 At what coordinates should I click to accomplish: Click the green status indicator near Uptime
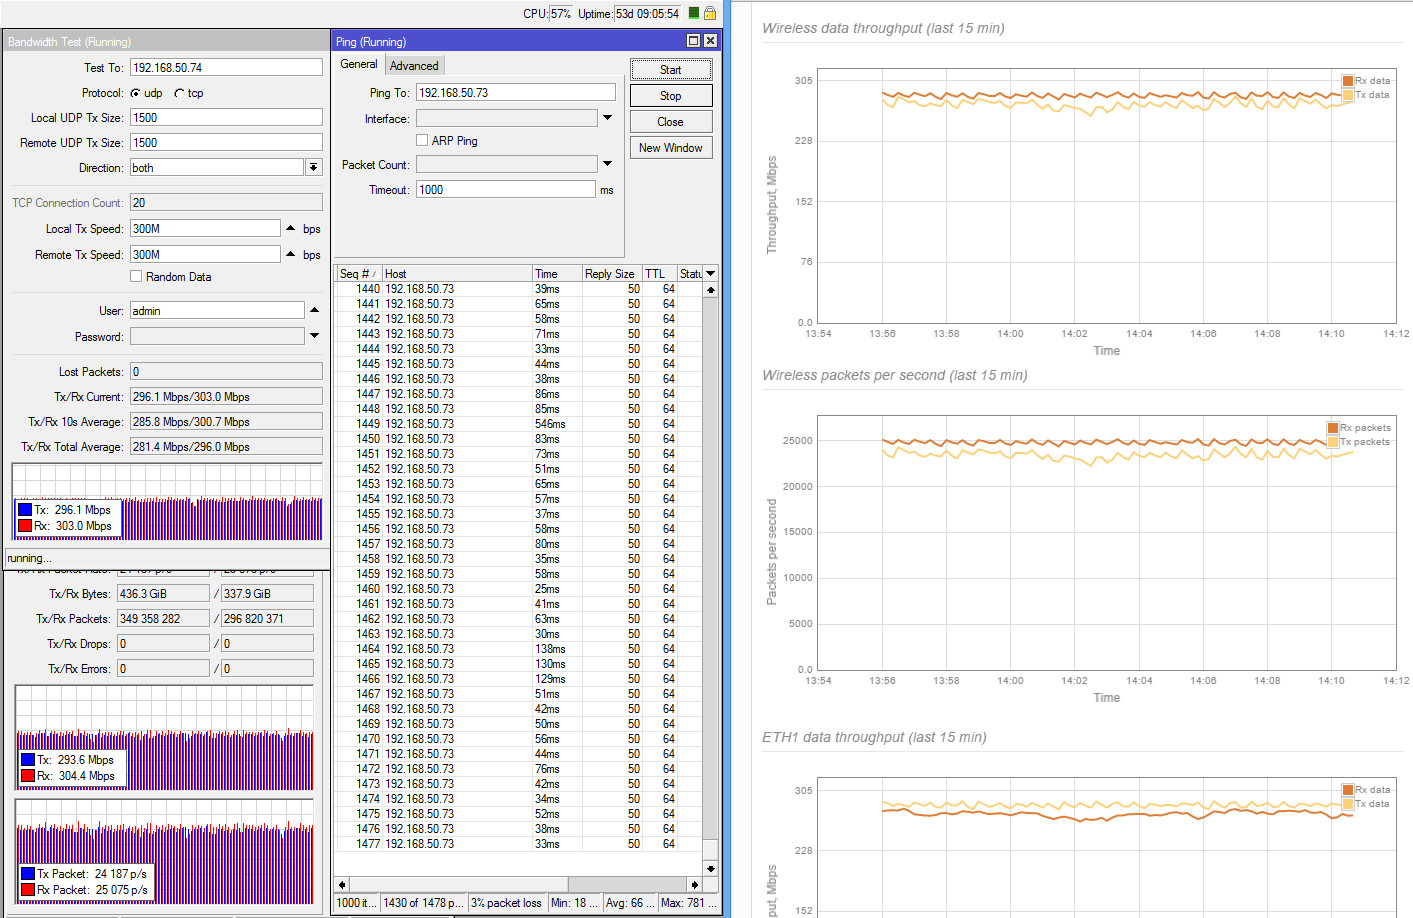point(694,13)
